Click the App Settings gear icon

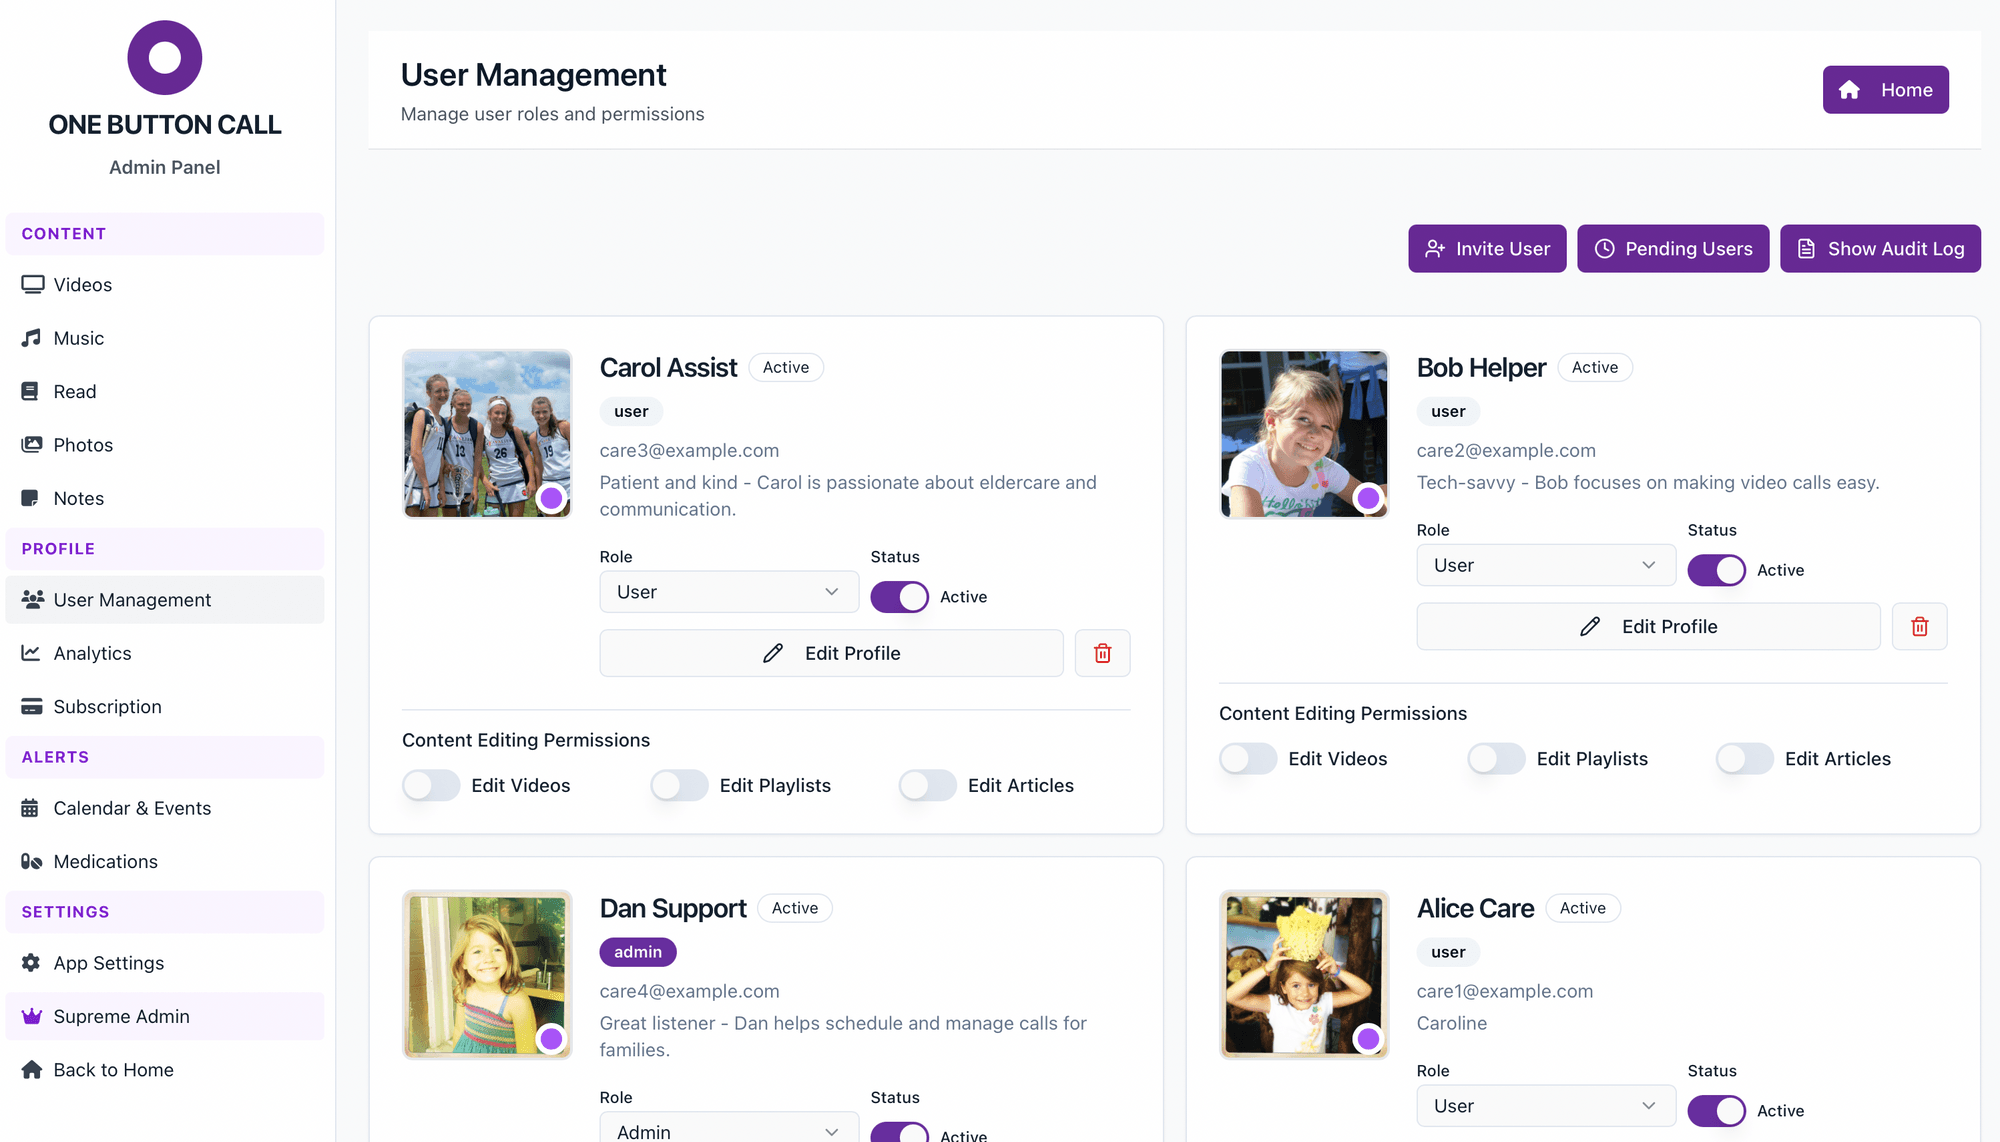[32, 963]
